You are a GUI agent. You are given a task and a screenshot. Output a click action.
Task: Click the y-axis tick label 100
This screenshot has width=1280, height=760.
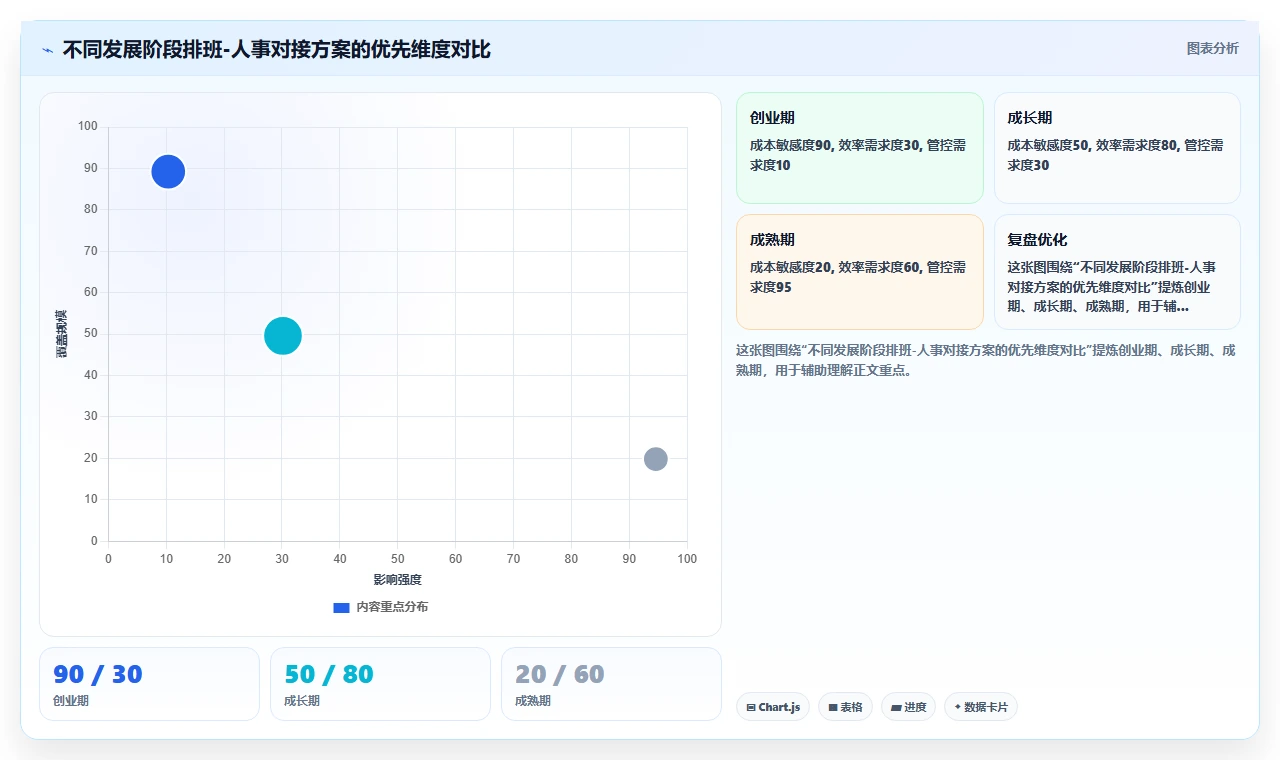click(x=88, y=126)
